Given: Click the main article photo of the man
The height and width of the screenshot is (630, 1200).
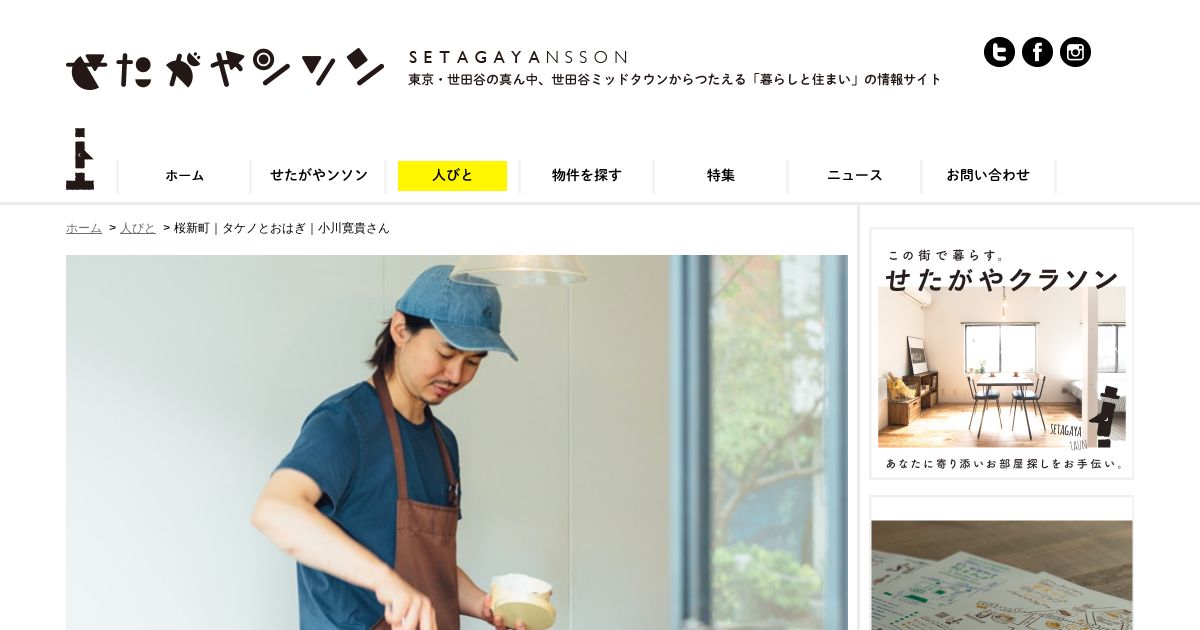Looking at the screenshot, I should (457, 442).
